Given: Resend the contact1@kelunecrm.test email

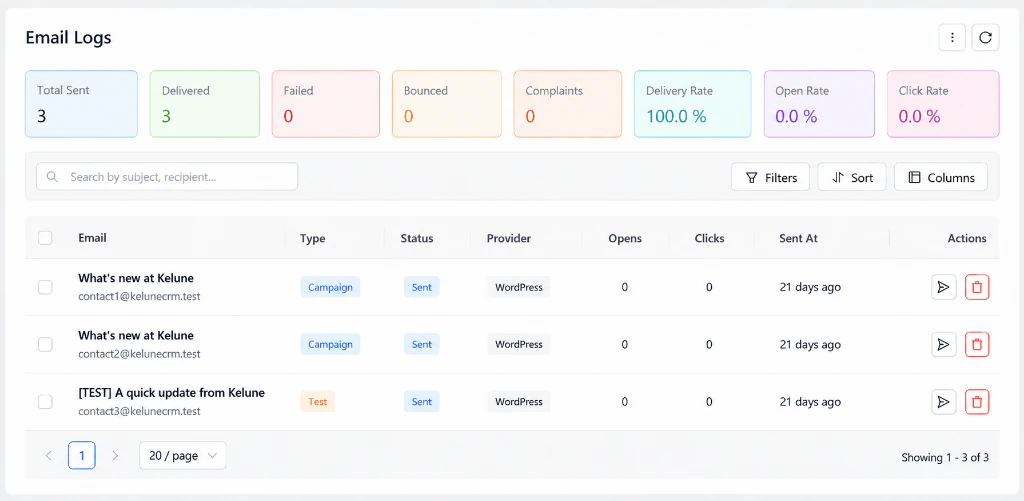Looking at the screenshot, I should [x=944, y=287].
